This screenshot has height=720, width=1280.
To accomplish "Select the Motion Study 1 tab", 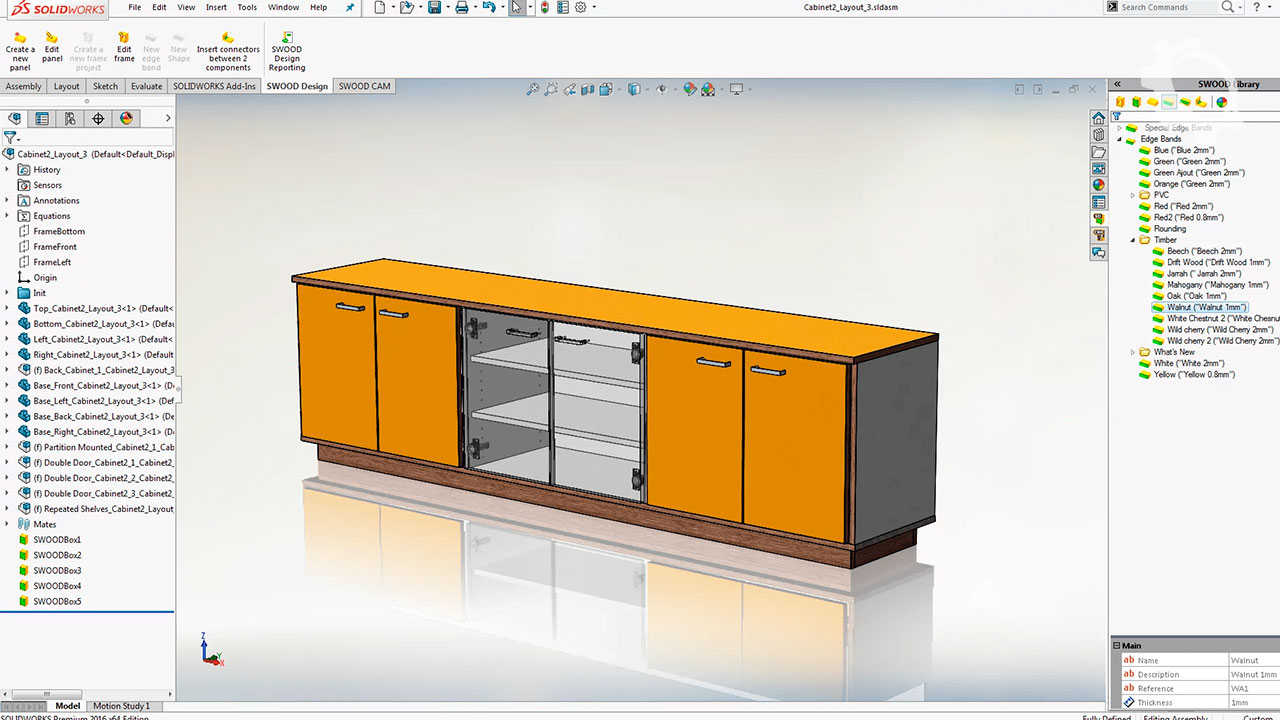I will (121, 706).
